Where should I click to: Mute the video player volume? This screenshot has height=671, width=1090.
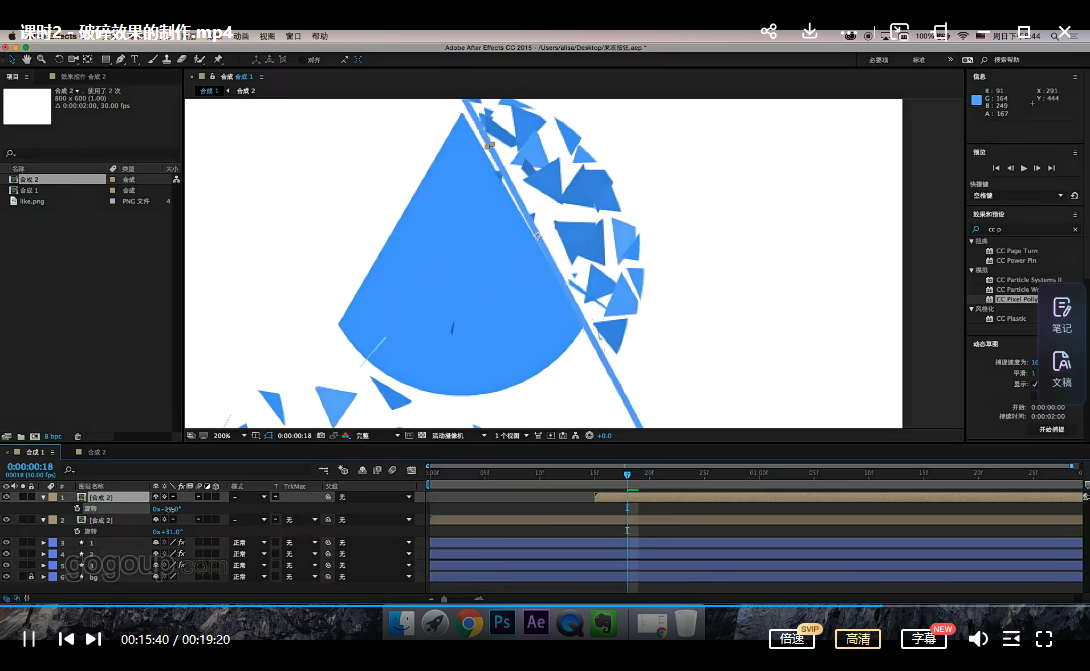[978, 639]
